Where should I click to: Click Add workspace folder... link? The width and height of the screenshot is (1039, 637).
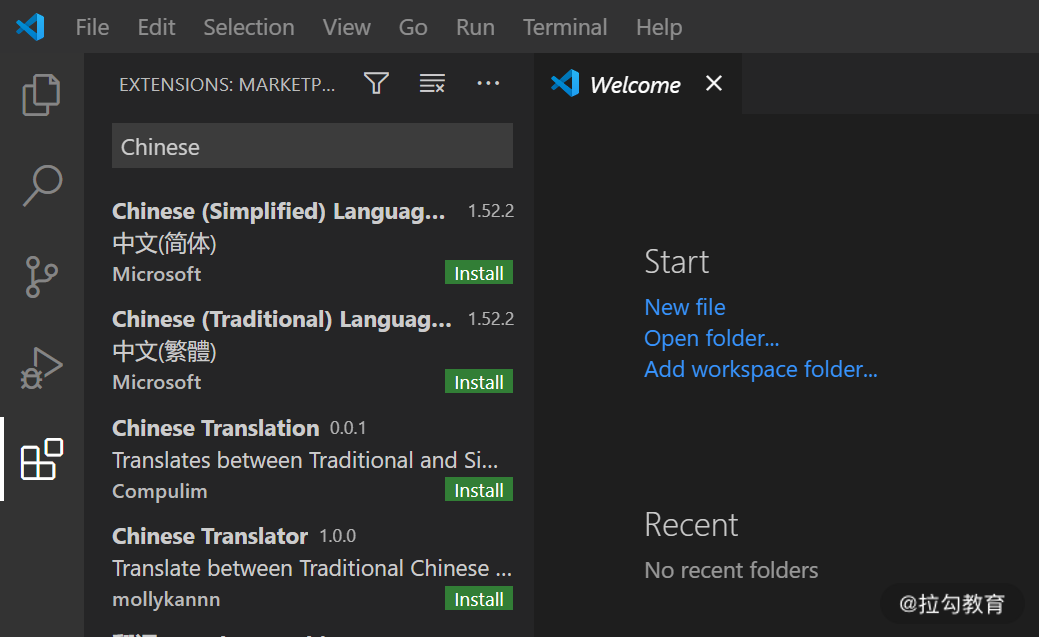pyautogui.click(x=761, y=369)
